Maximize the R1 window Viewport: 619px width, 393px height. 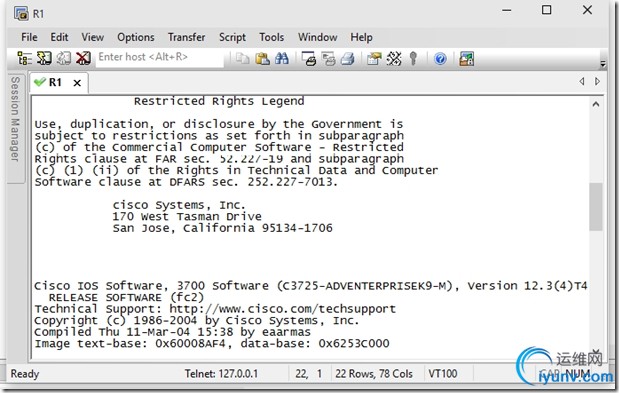[x=546, y=10]
